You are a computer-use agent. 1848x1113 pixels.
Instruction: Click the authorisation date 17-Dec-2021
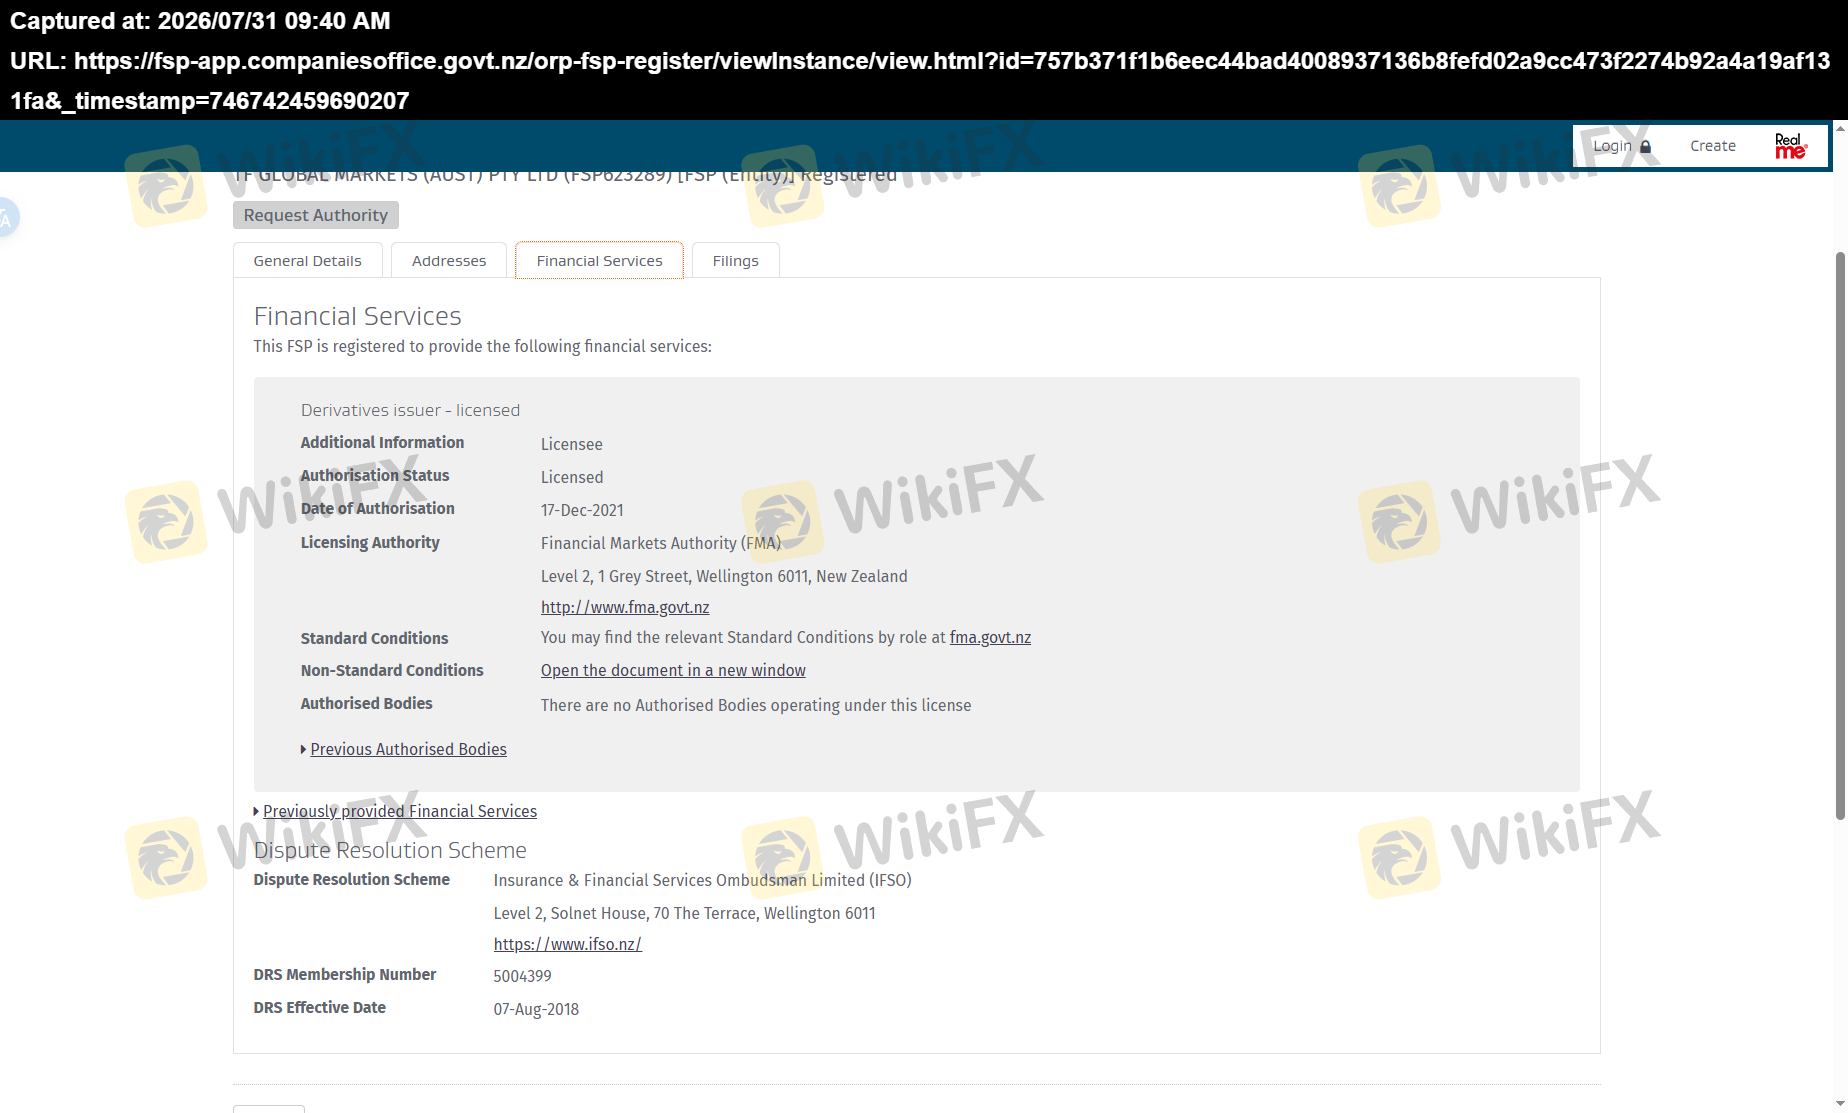582,510
